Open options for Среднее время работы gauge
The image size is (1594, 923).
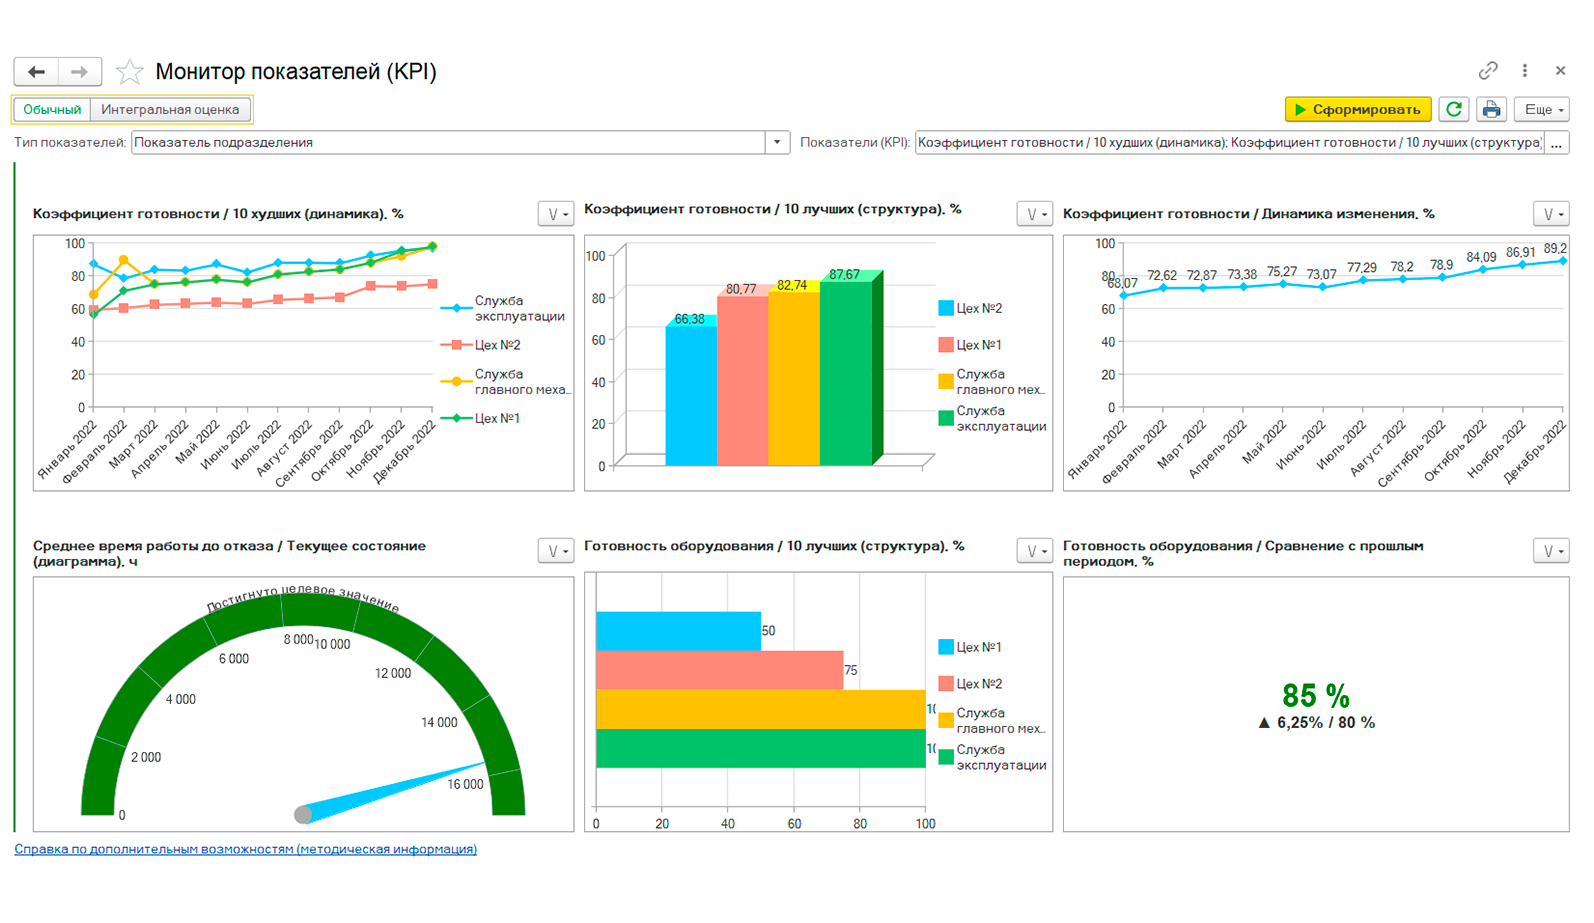(555, 551)
